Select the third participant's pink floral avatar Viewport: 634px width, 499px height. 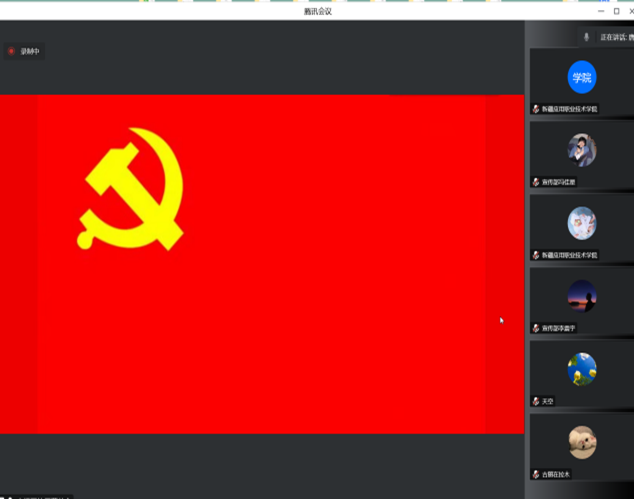click(582, 223)
